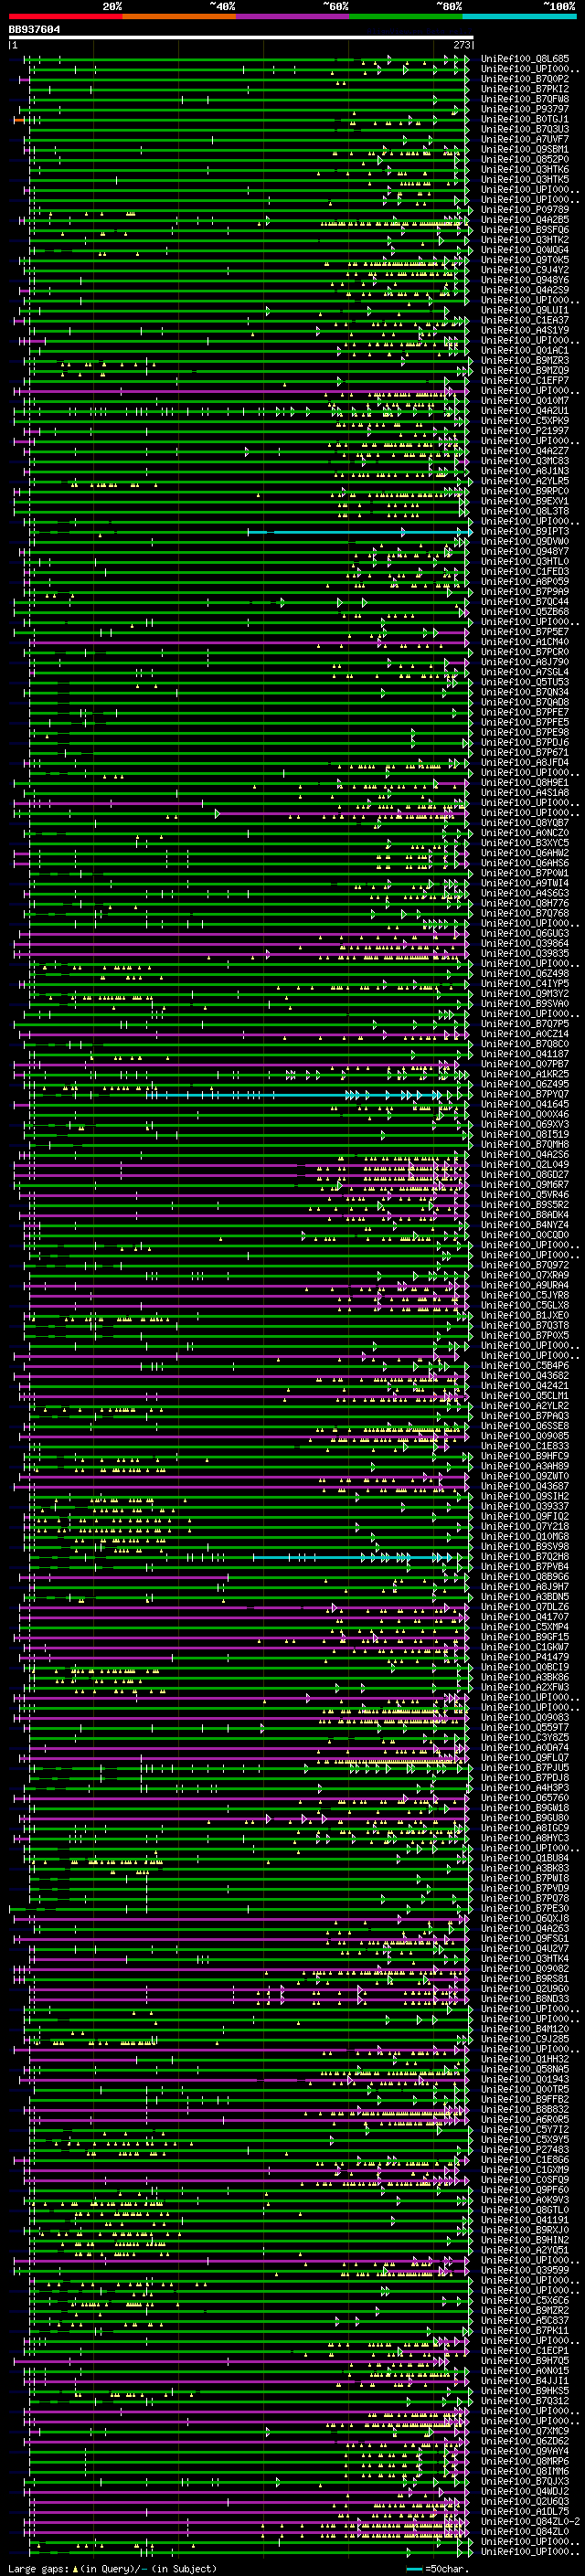Click the orange ~40% identity legend bar
This screenshot has width=585, height=2576.
click(x=179, y=16)
